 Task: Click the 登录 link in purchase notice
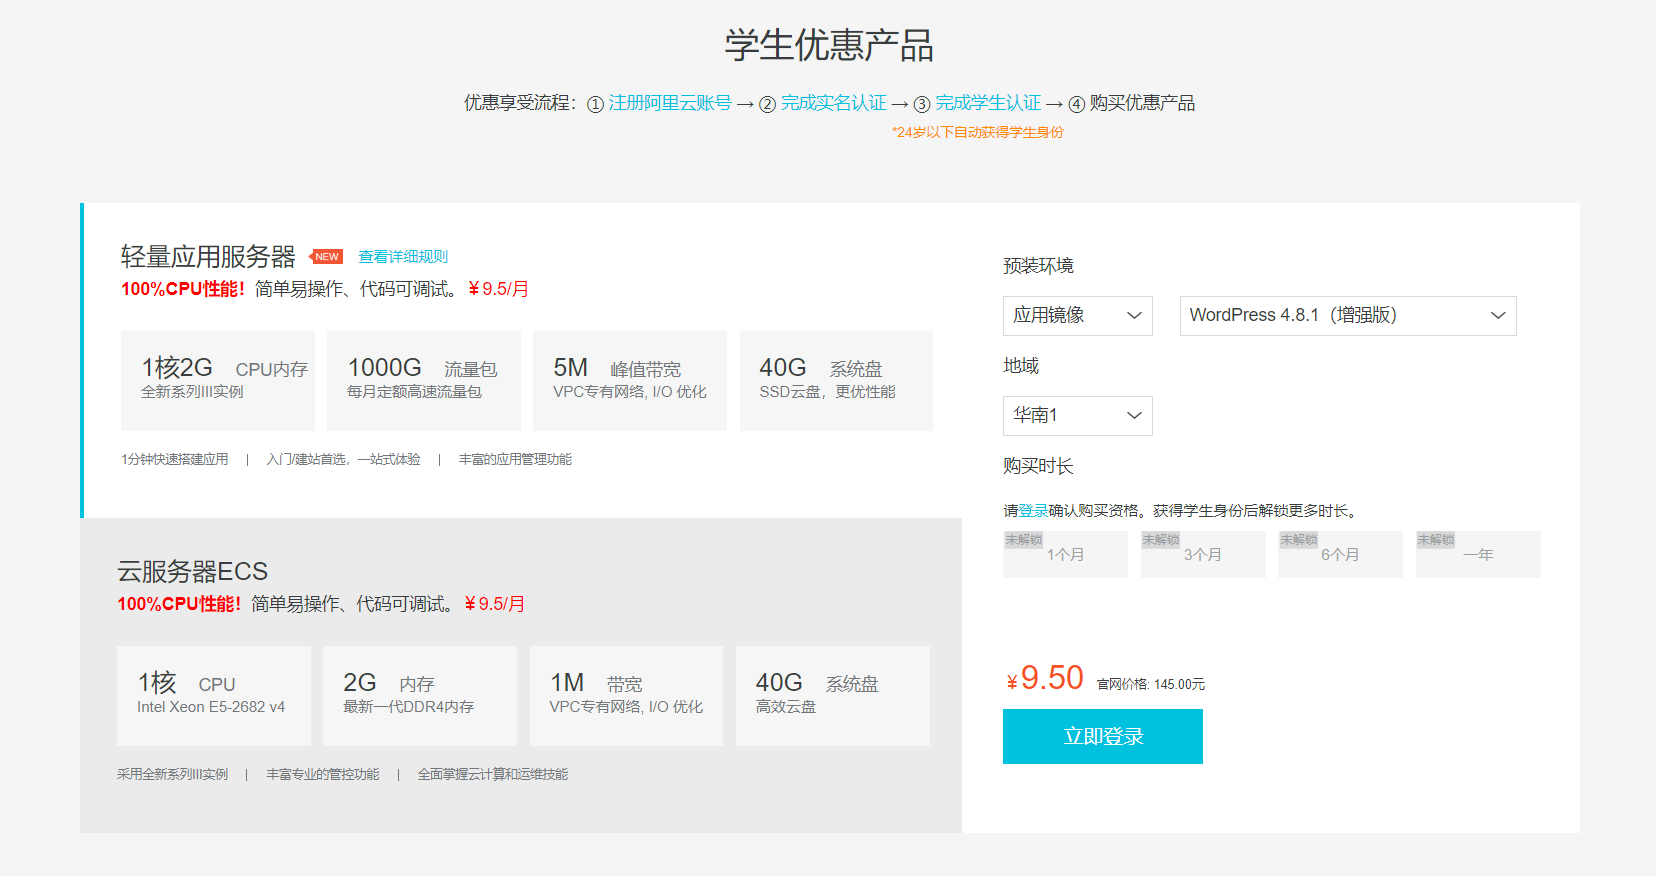coord(1033,511)
